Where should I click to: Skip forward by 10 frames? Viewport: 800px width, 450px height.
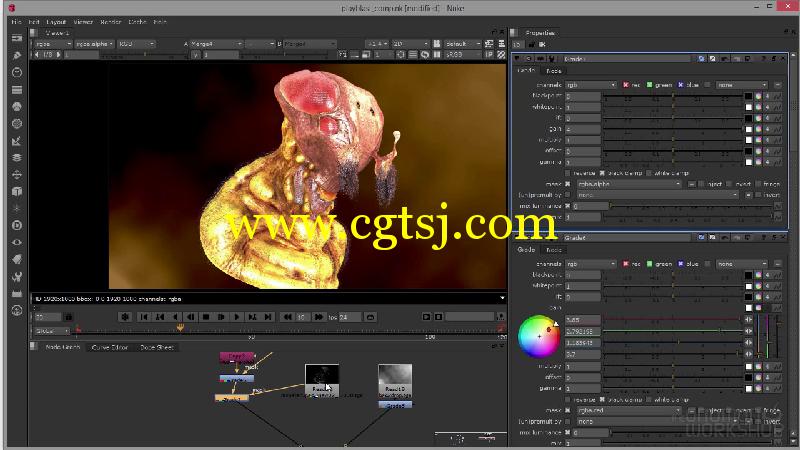319,317
